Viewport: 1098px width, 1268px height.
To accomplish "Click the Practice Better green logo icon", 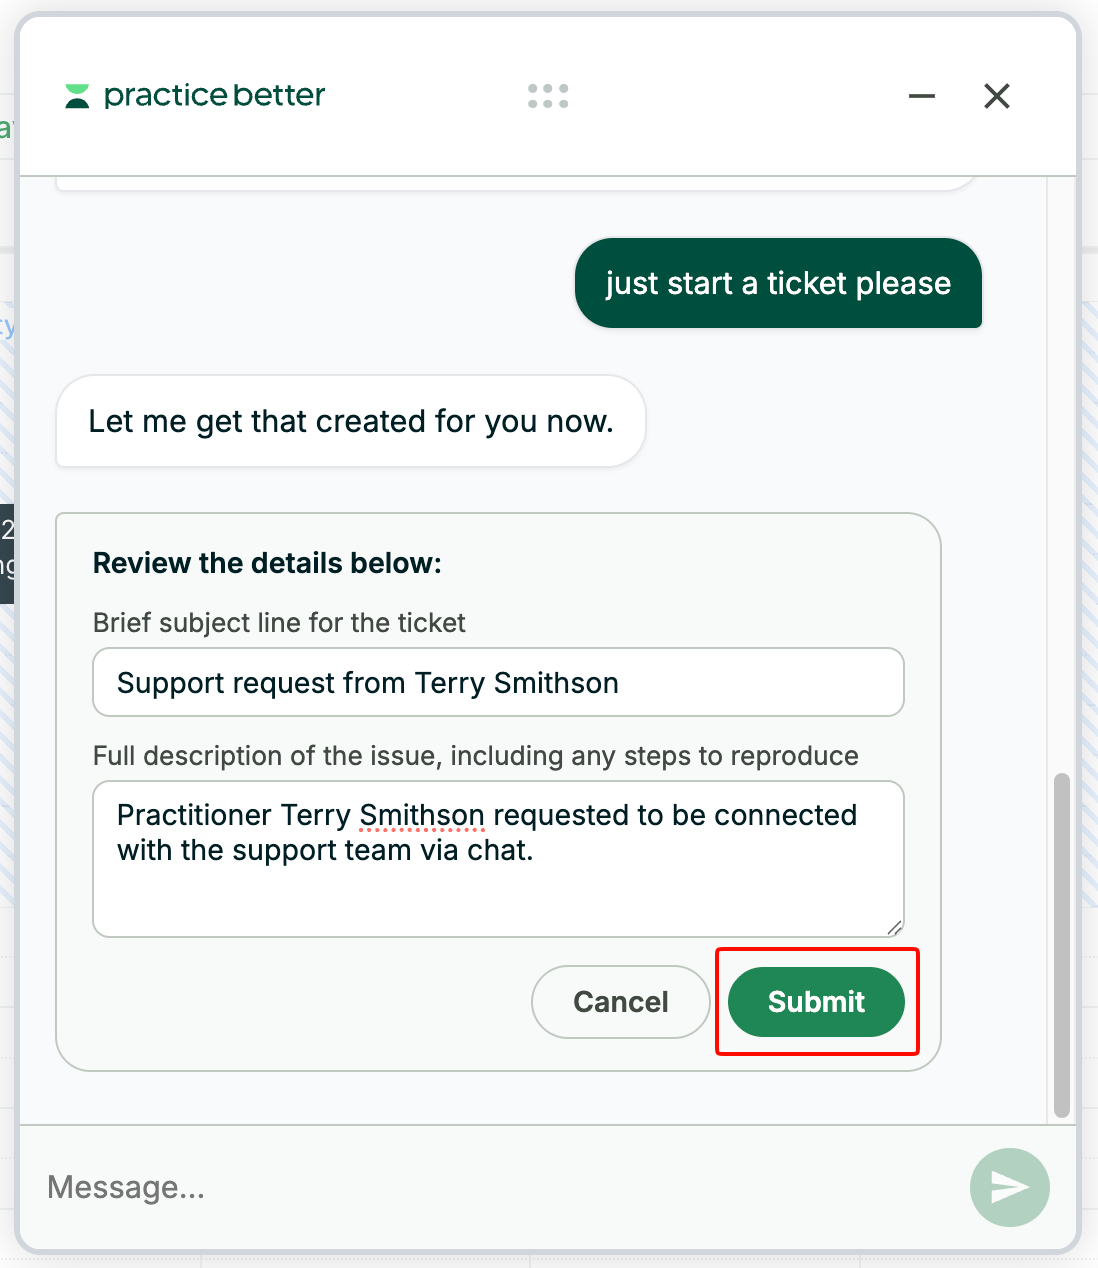I will [x=77, y=96].
